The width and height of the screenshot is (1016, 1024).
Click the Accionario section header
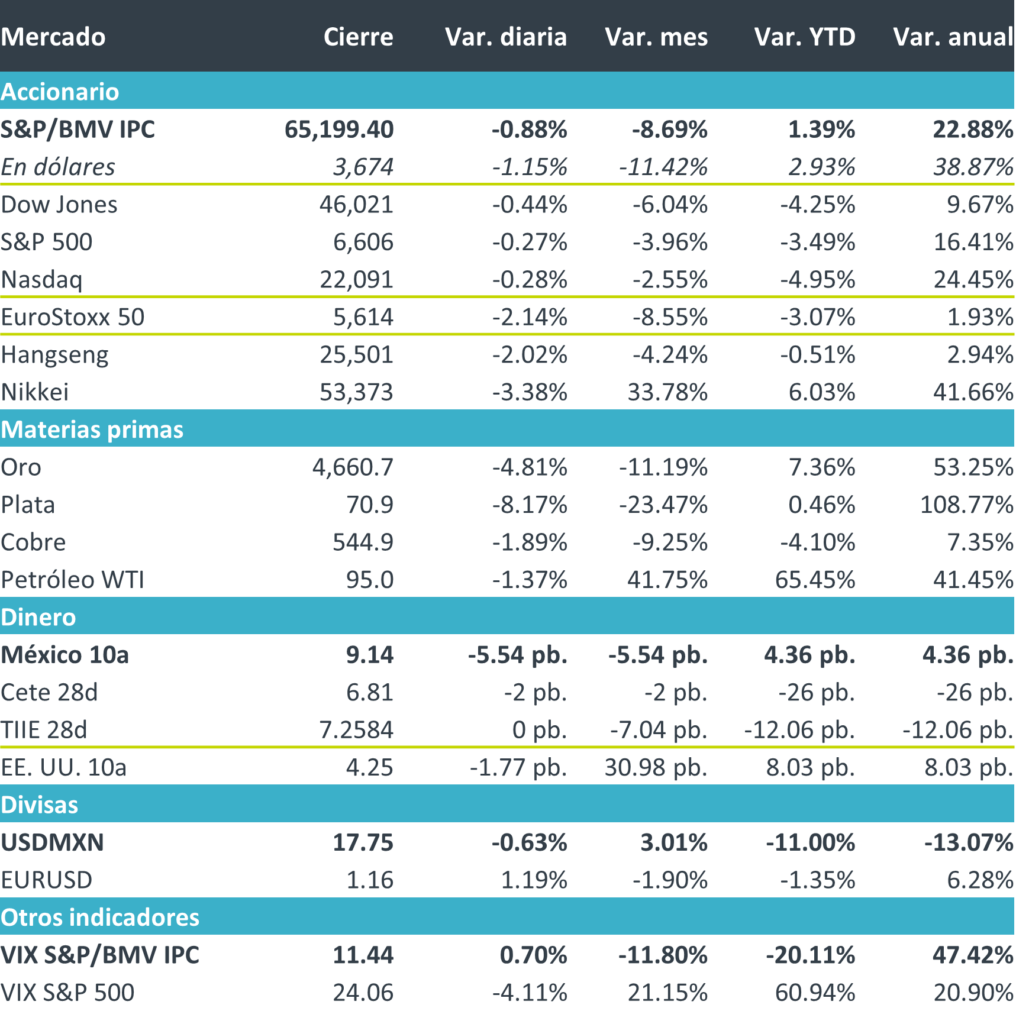coord(60,92)
